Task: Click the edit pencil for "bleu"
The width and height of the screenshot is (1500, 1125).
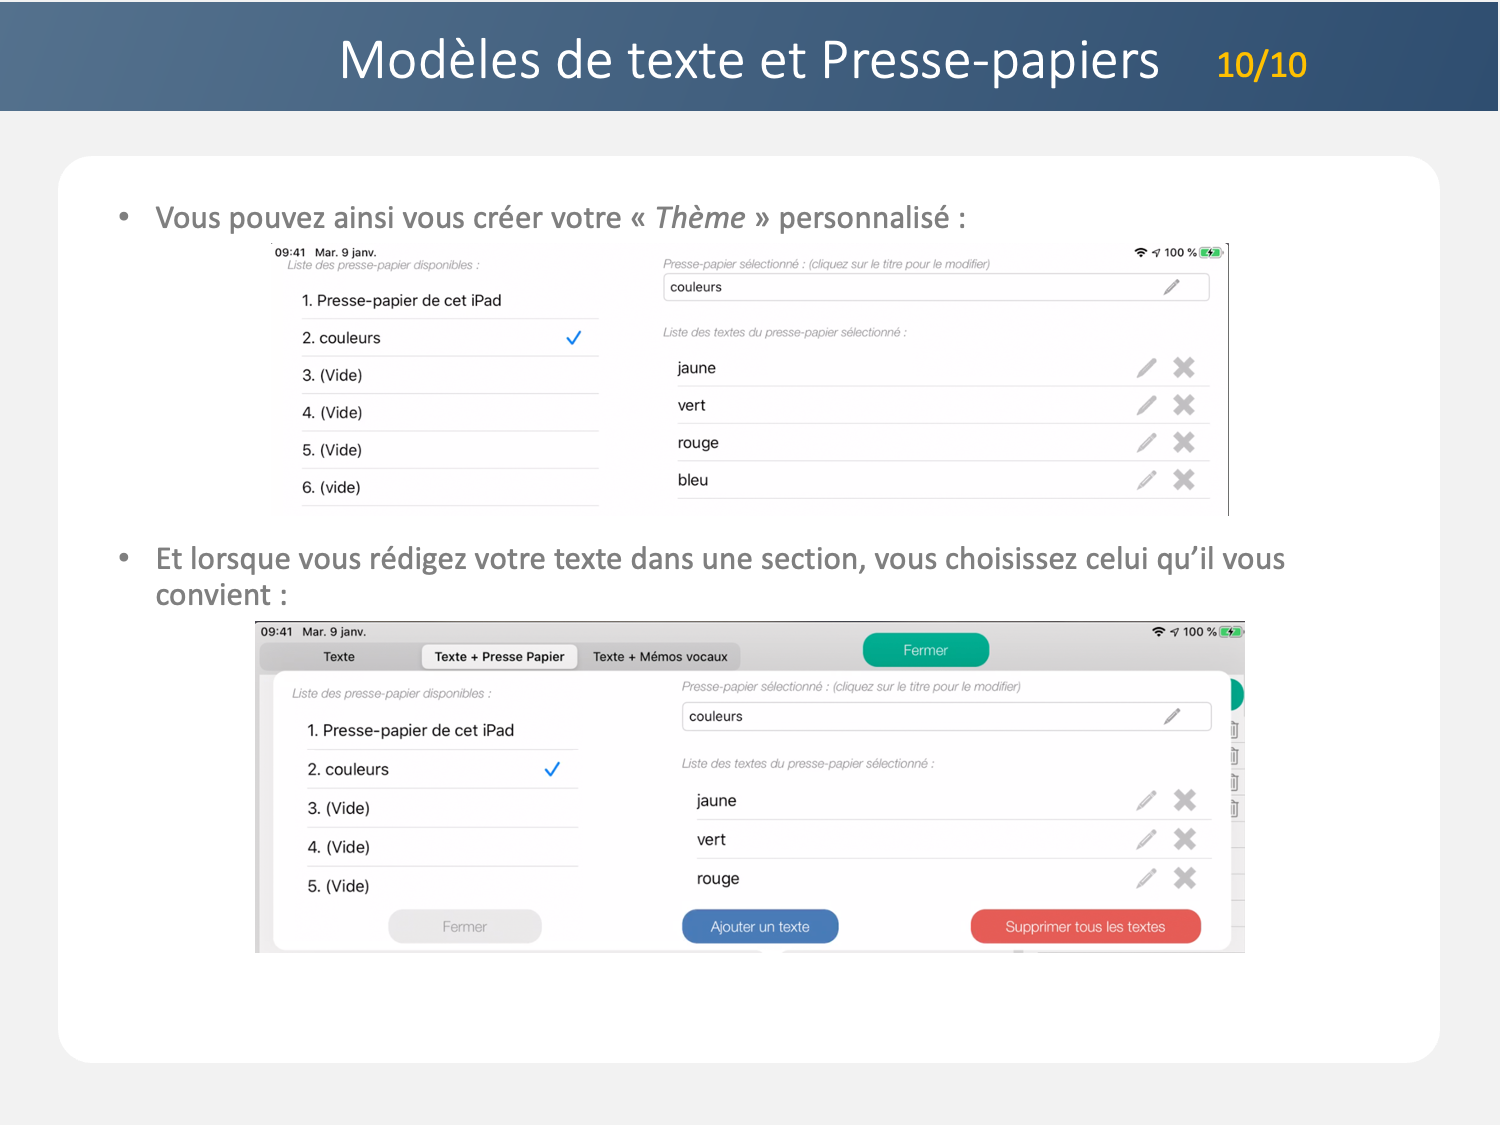Action: pos(1146,480)
